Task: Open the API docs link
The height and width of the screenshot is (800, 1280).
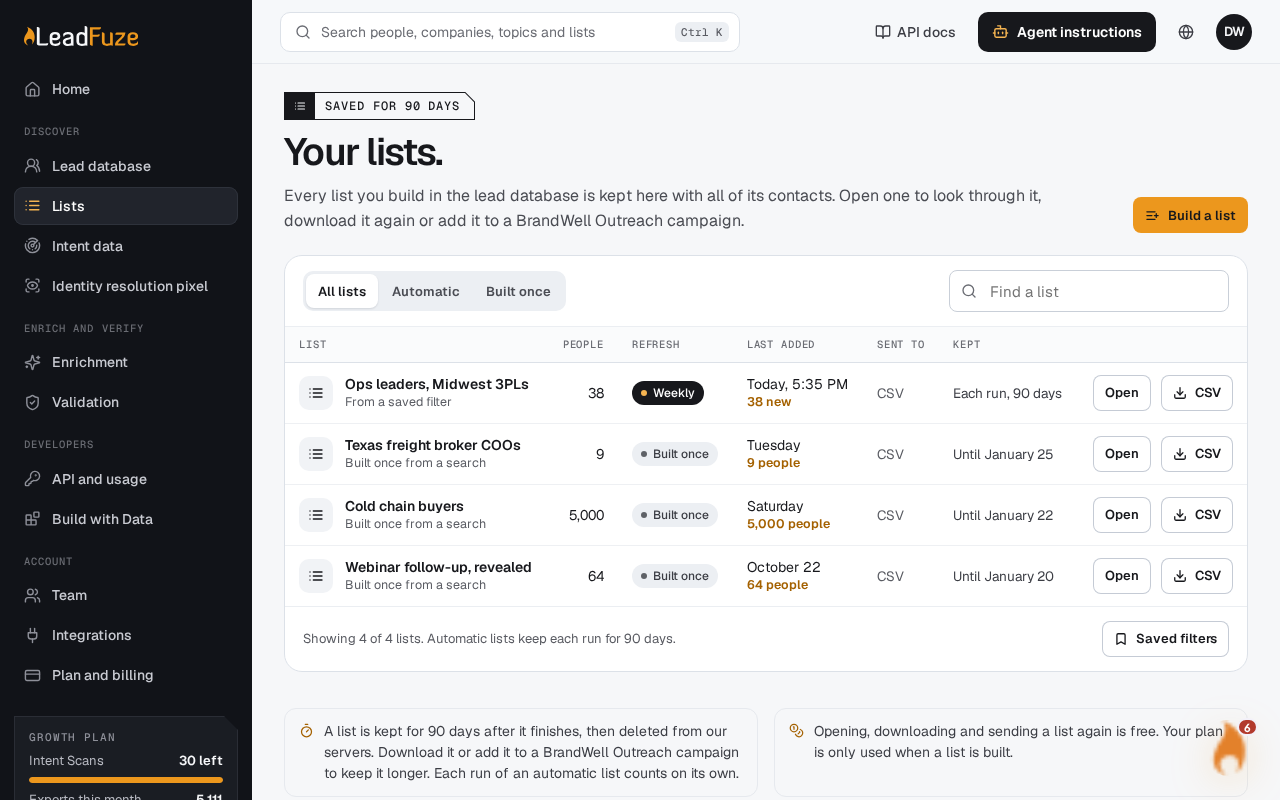Action: 915,32
